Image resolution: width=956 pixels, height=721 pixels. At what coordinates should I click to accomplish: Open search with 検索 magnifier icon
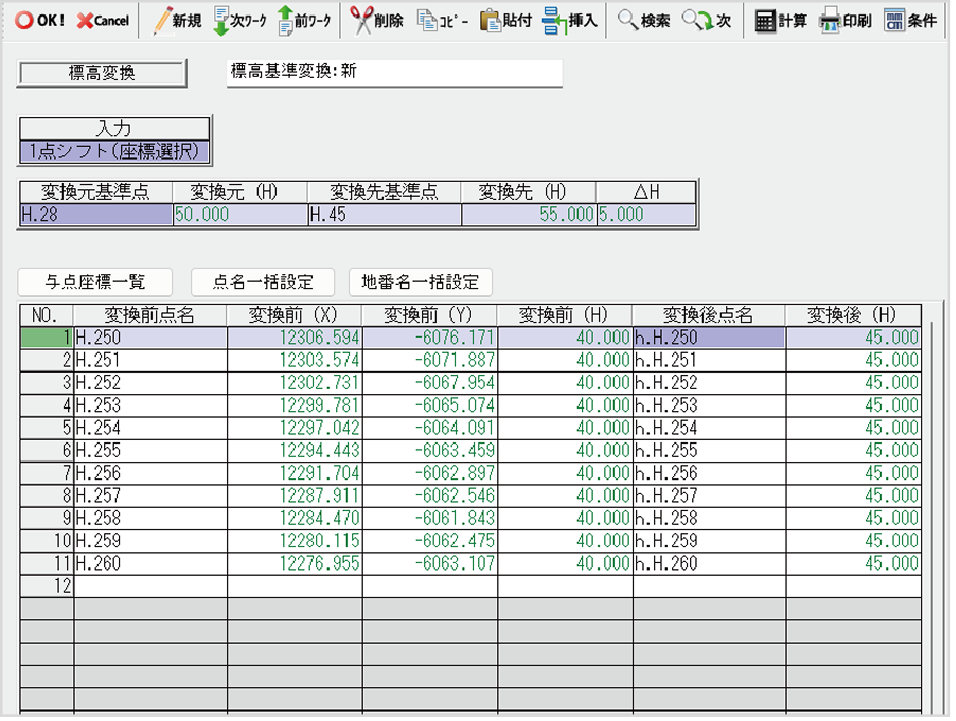click(x=644, y=20)
